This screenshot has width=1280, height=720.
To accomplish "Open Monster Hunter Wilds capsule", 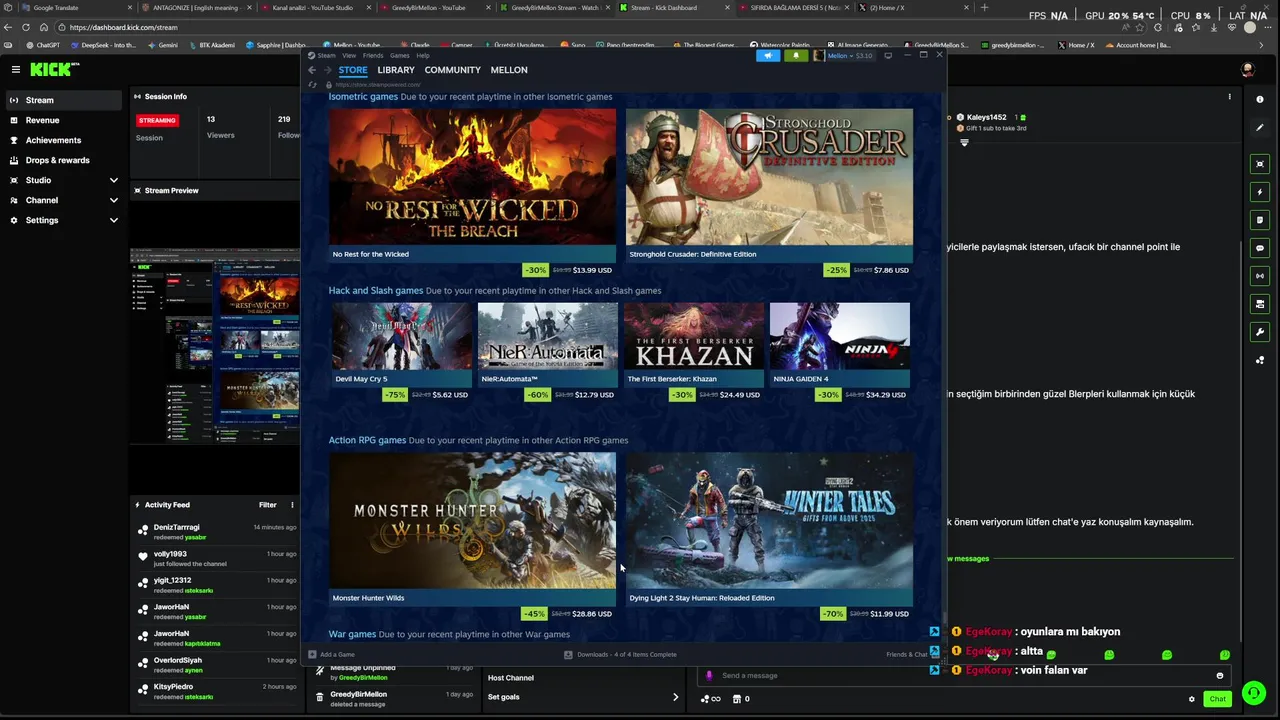I will (x=472, y=528).
